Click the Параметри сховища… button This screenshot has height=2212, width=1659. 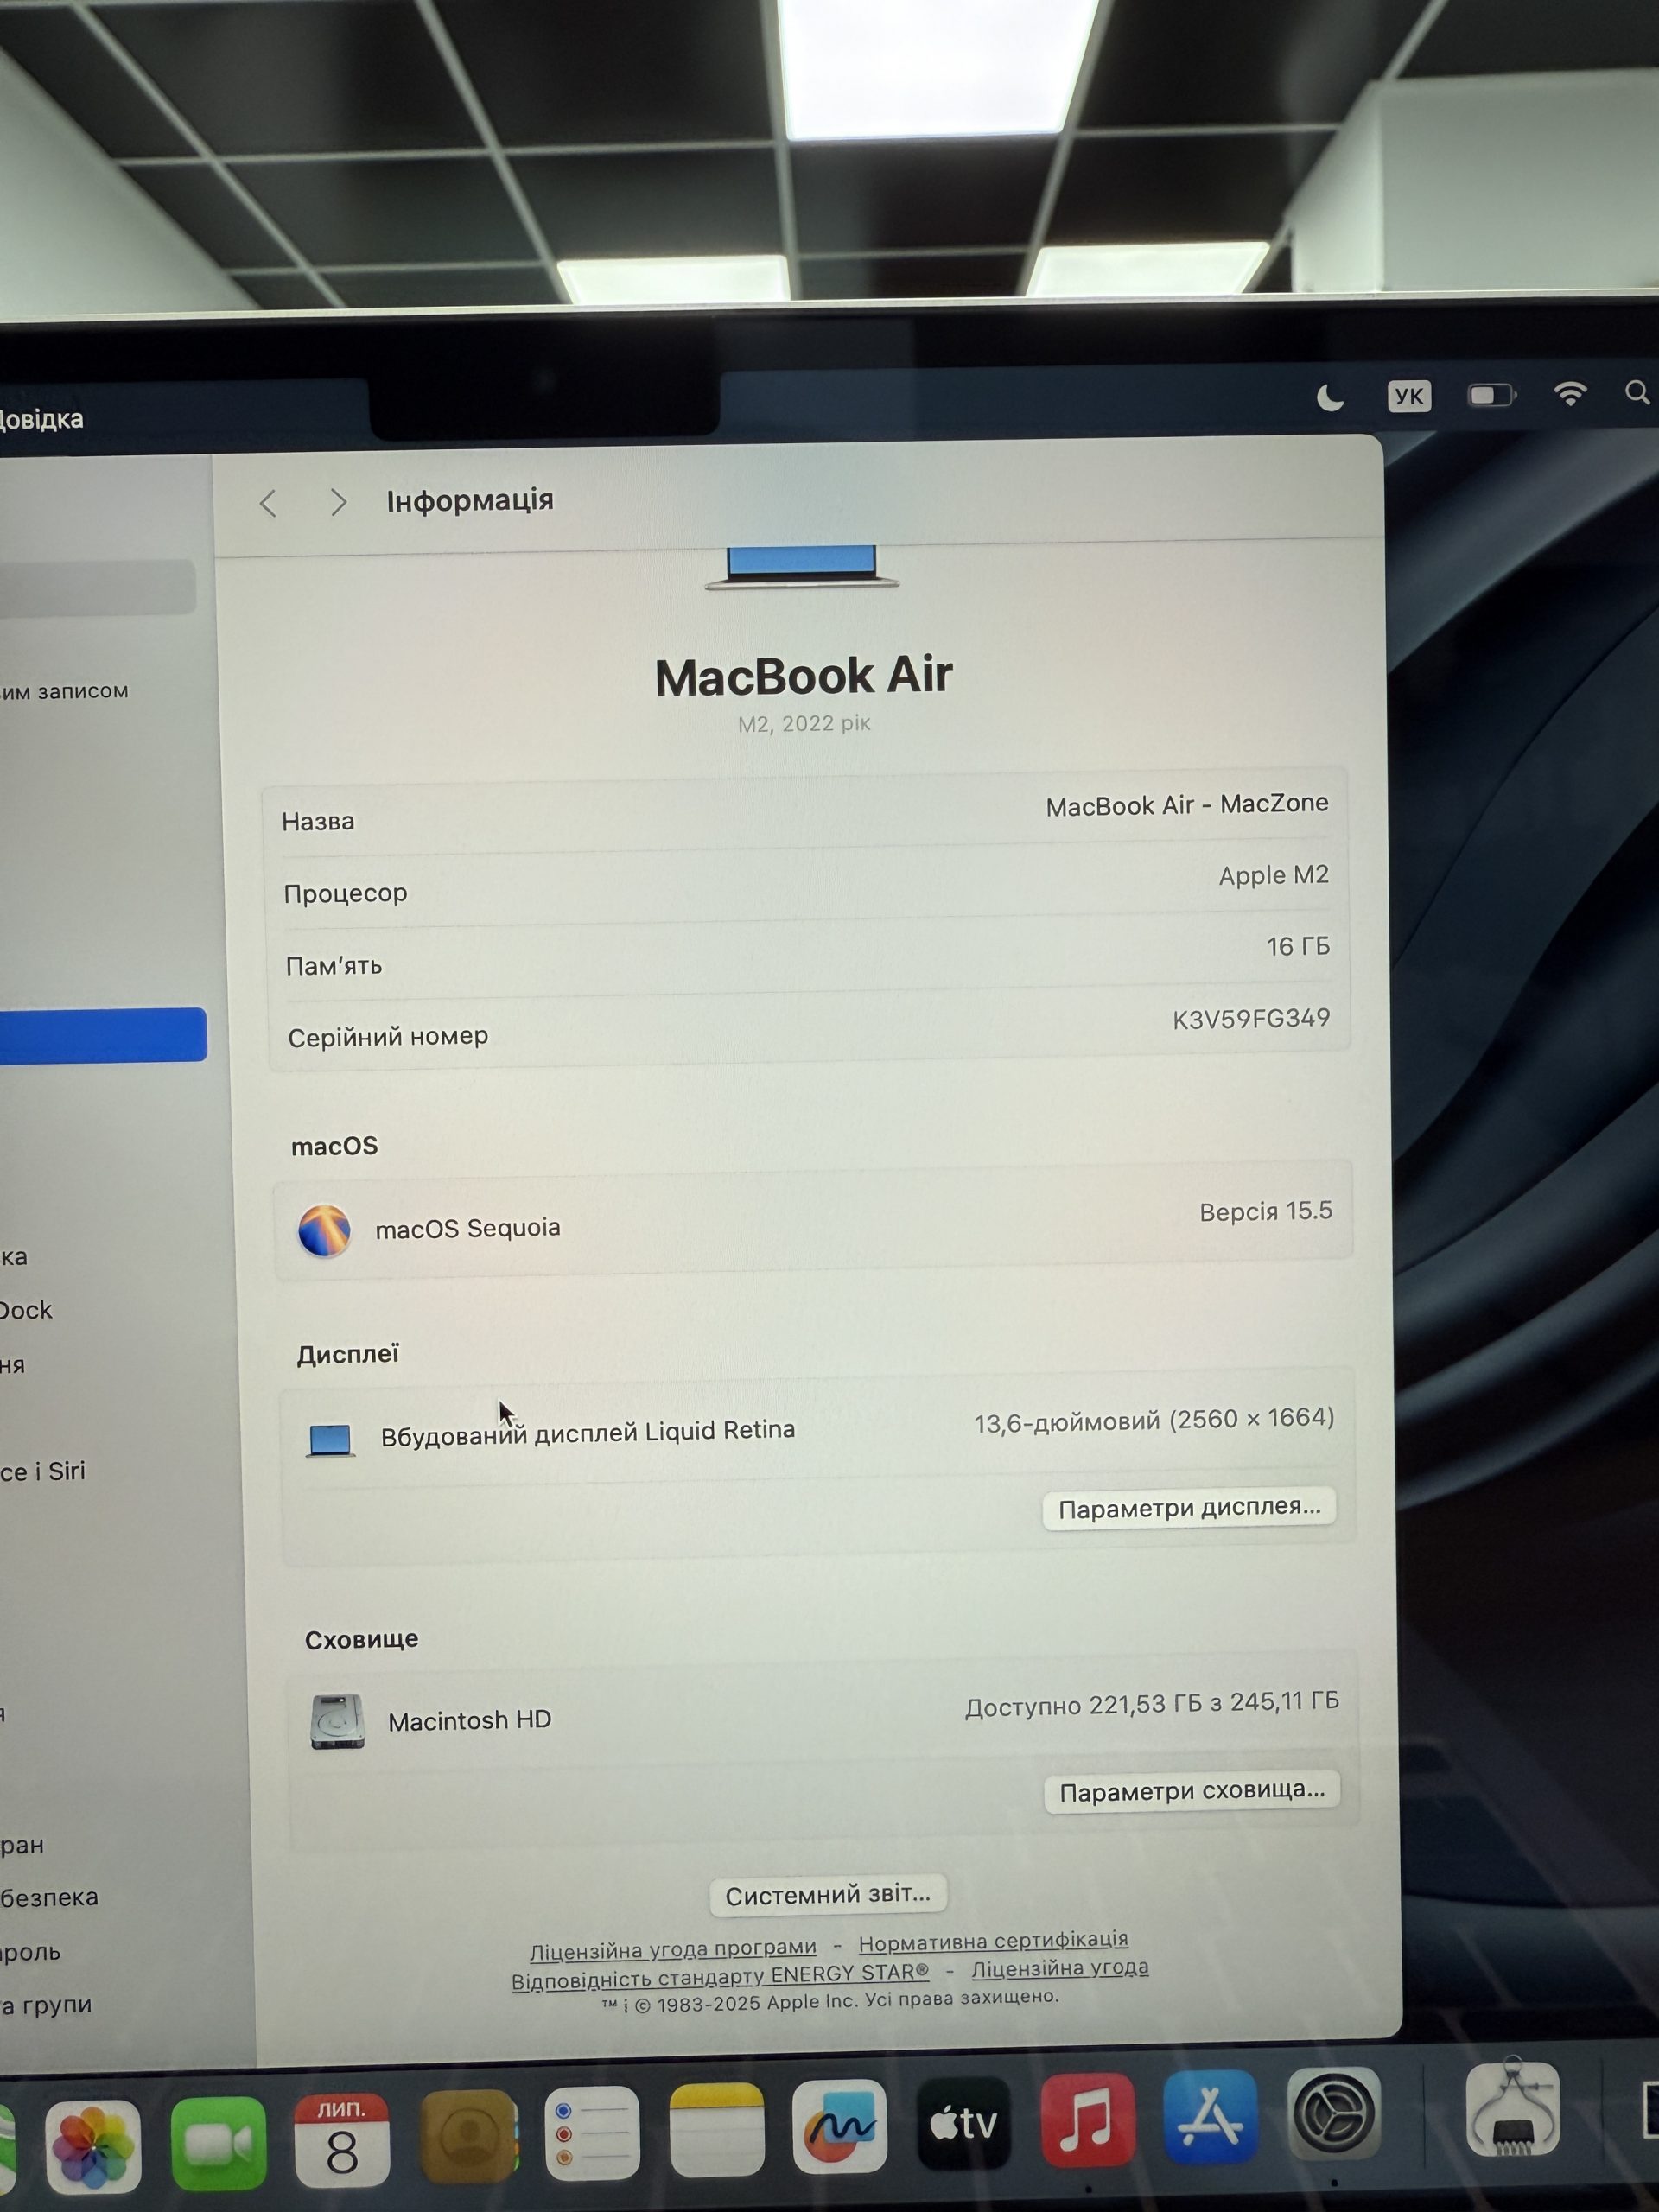pos(1192,1791)
